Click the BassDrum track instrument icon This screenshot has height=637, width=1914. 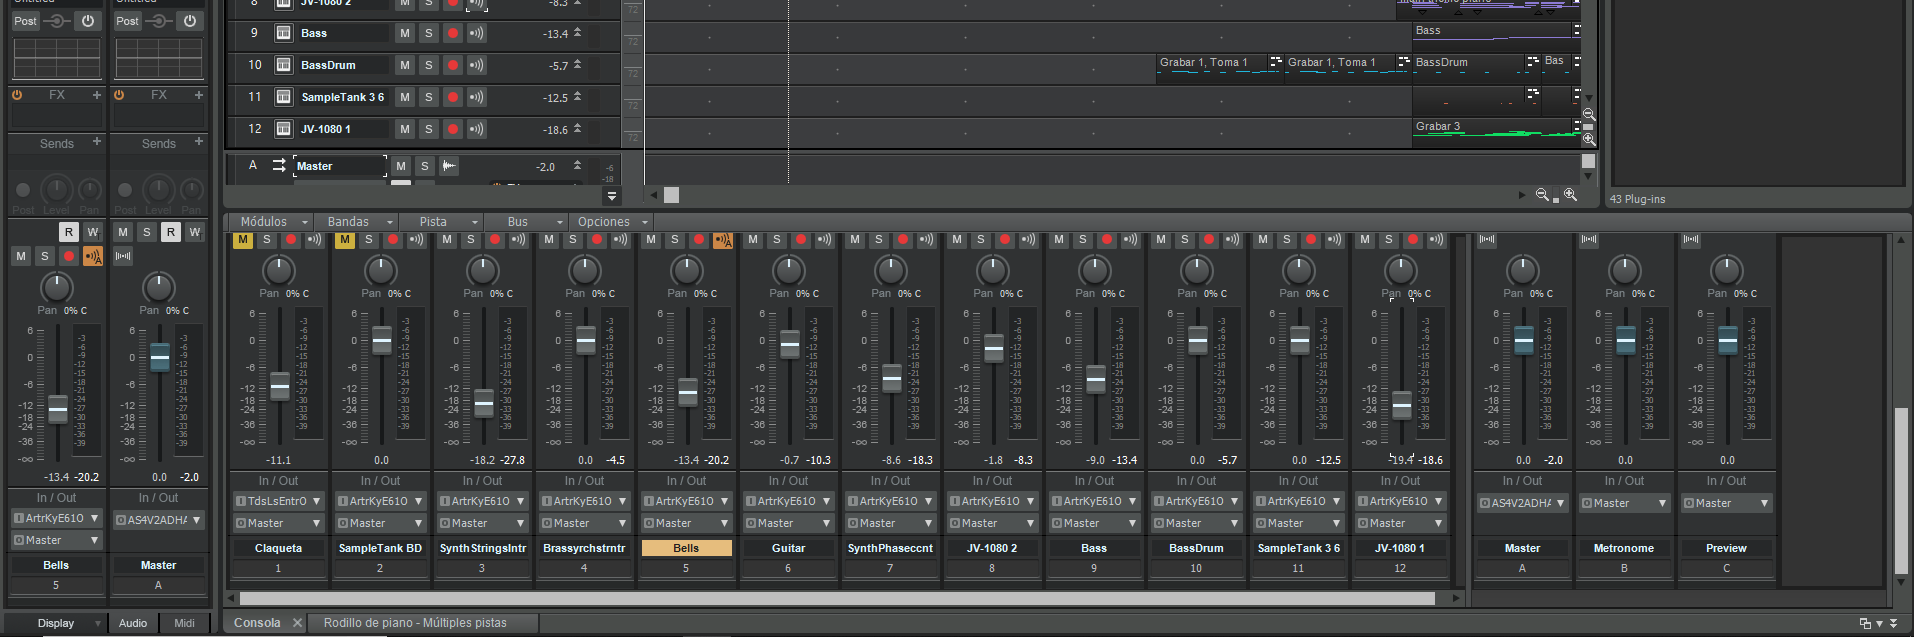[x=283, y=65]
